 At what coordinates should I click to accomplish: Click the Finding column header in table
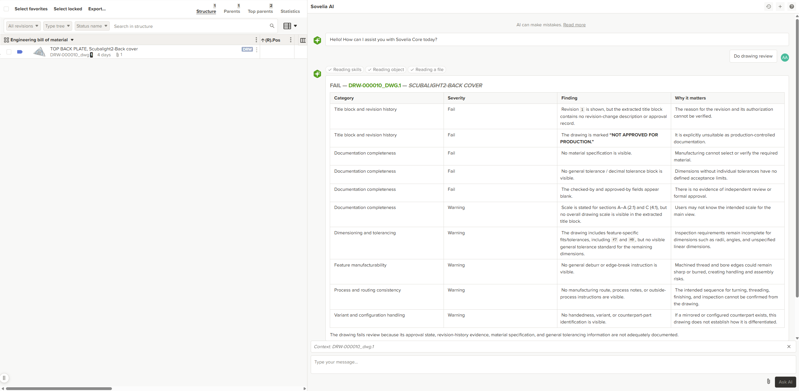[x=614, y=98]
